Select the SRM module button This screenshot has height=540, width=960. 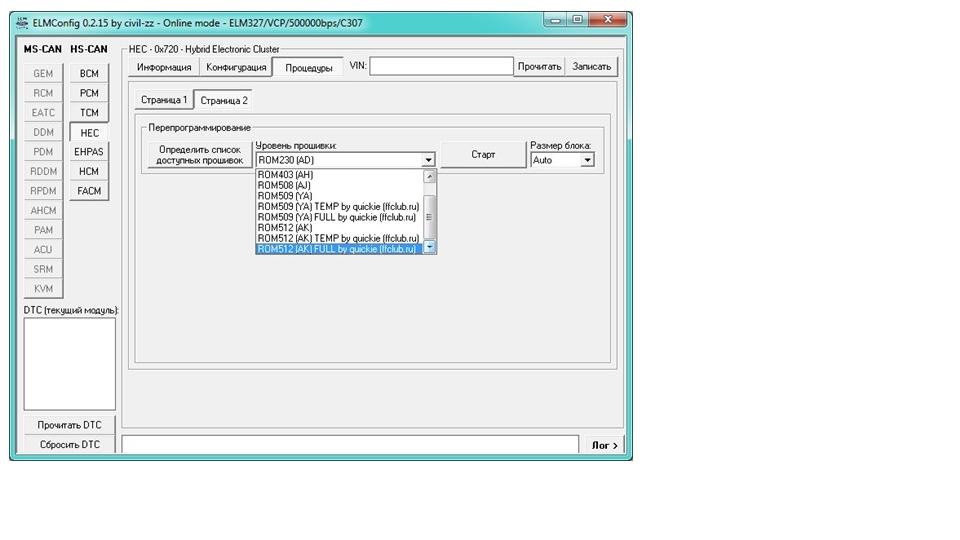pos(43,269)
